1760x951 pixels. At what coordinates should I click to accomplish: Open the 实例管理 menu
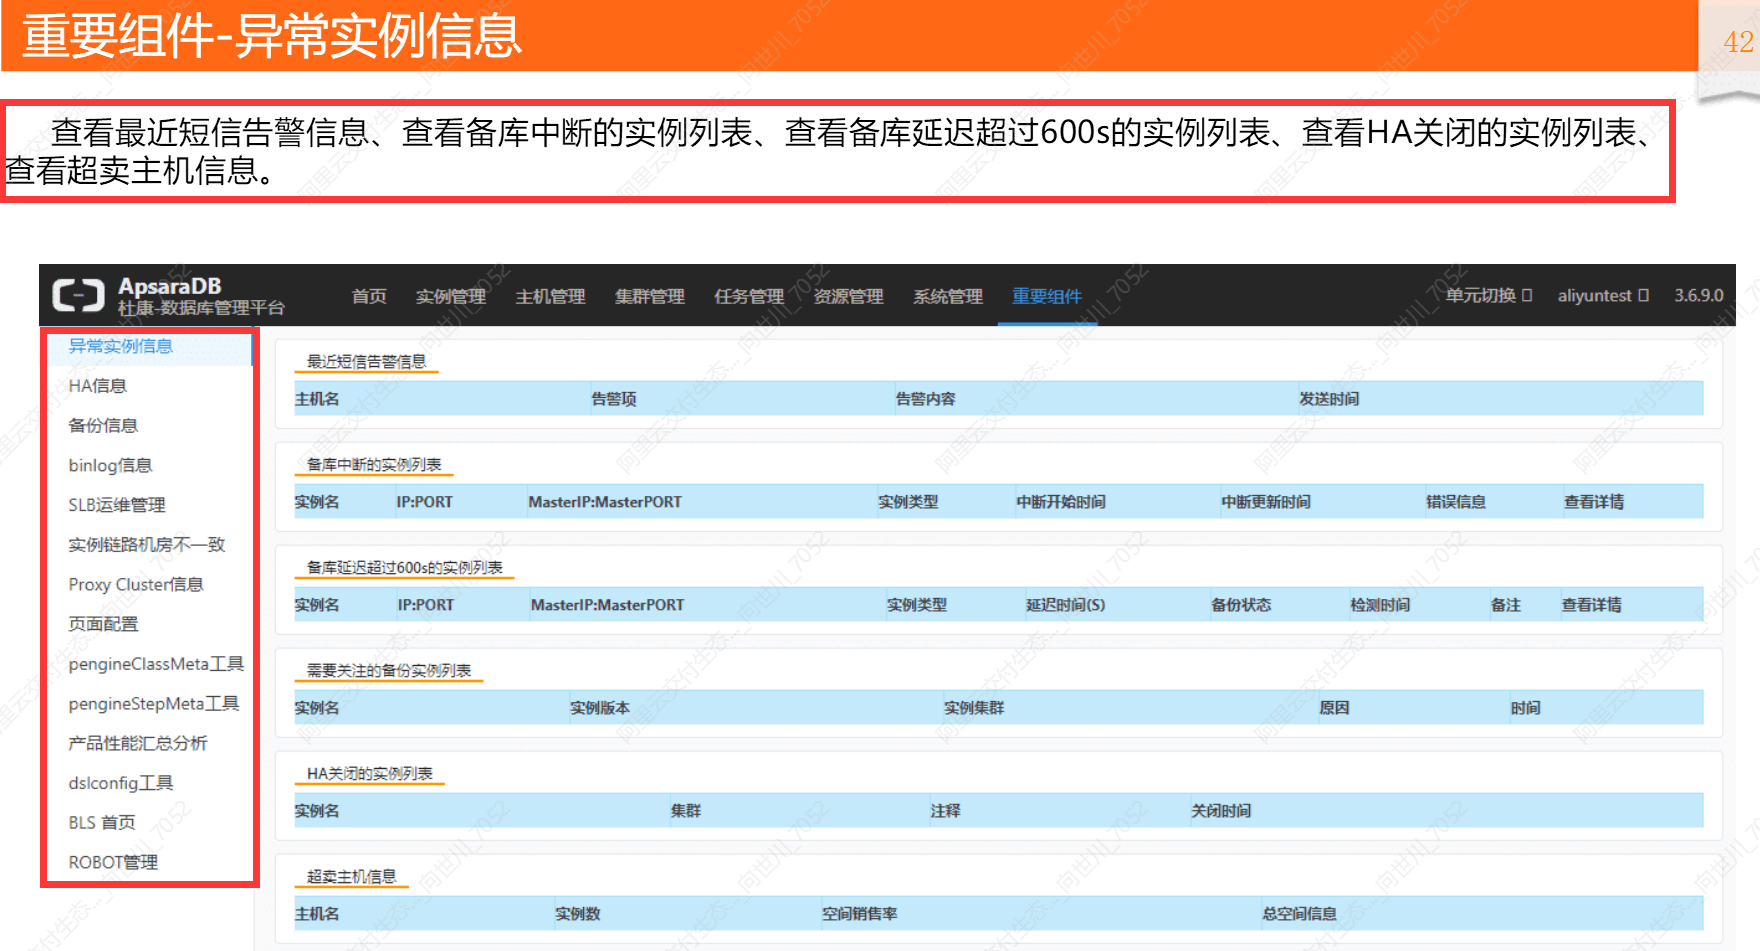click(x=451, y=296)
